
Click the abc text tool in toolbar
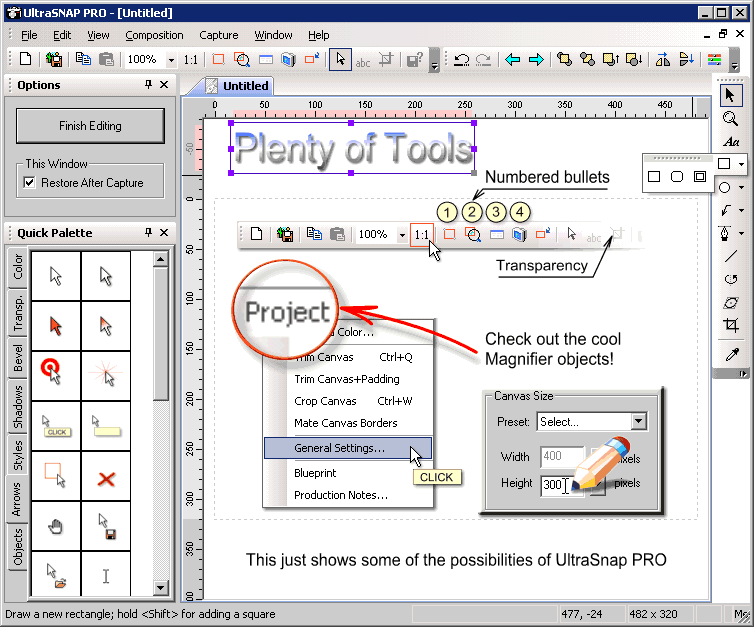pyautogui.click(x=363, y=63)
